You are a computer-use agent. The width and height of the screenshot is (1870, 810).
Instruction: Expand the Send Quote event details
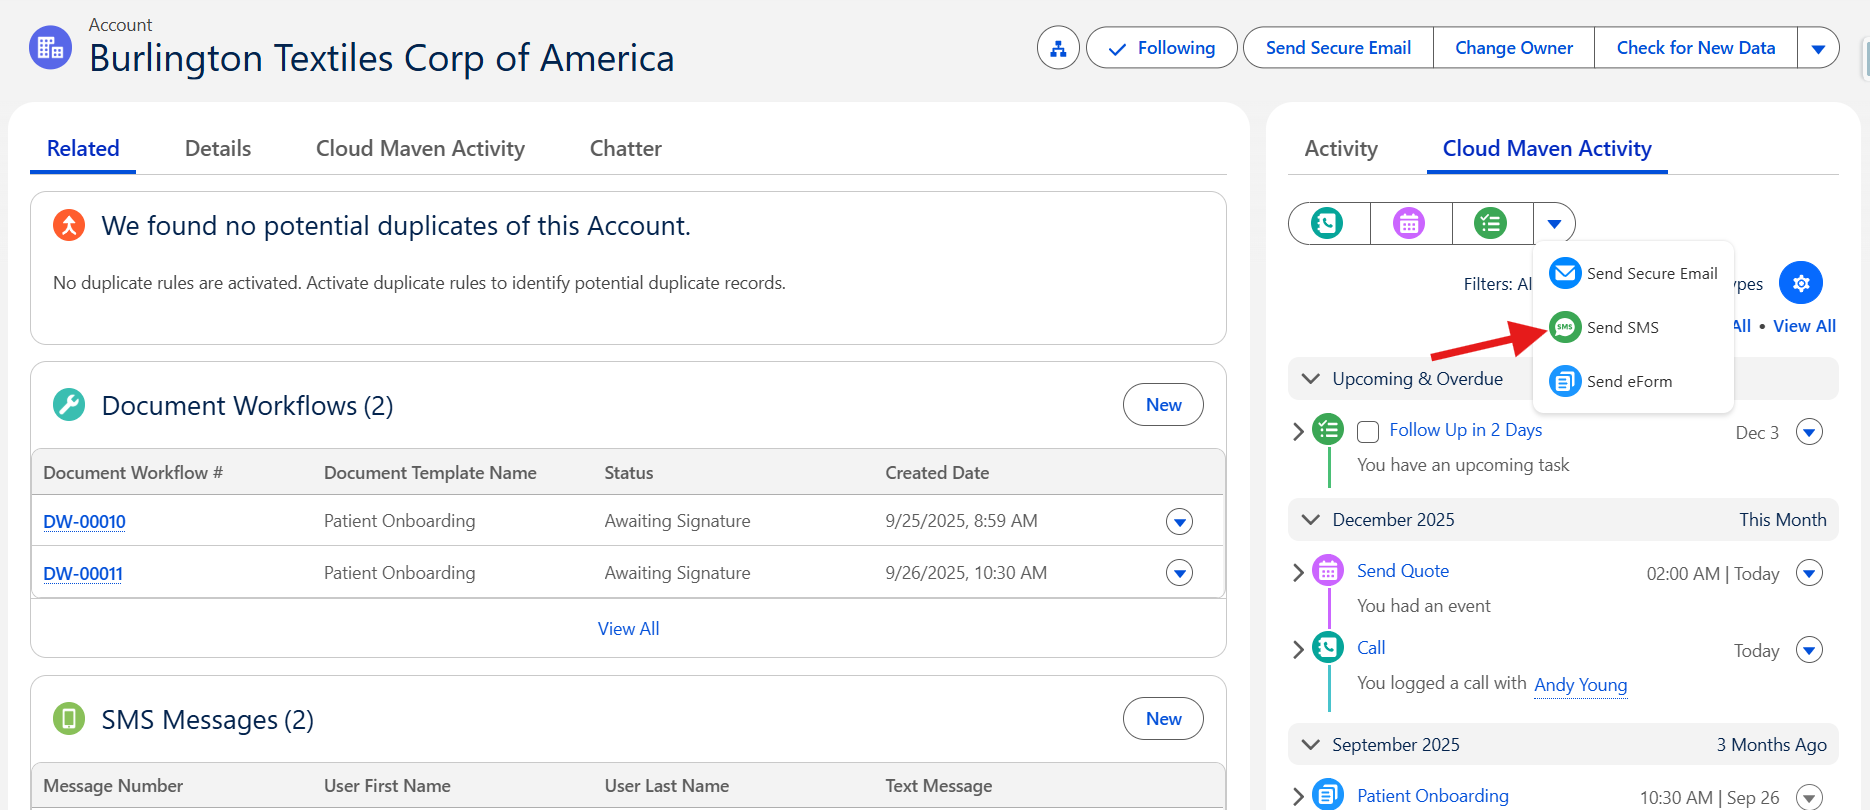tap(1298, 572)
